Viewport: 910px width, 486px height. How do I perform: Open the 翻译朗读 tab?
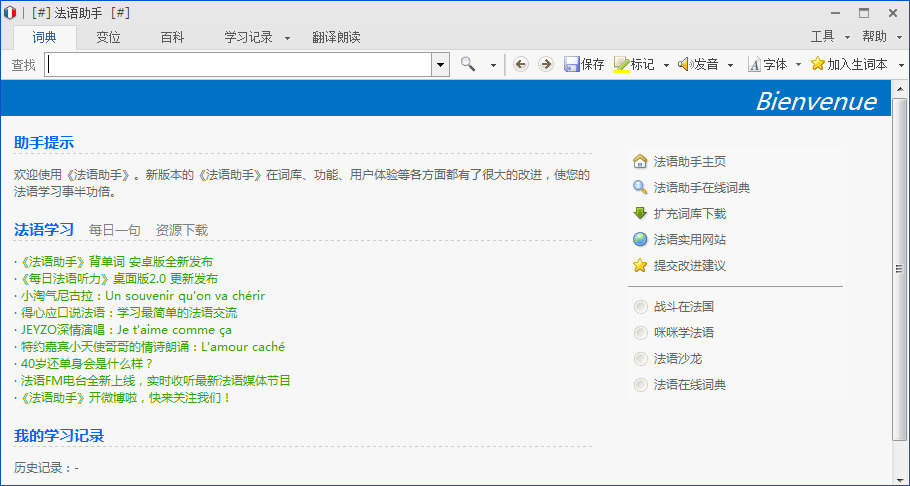click(336, 38)
